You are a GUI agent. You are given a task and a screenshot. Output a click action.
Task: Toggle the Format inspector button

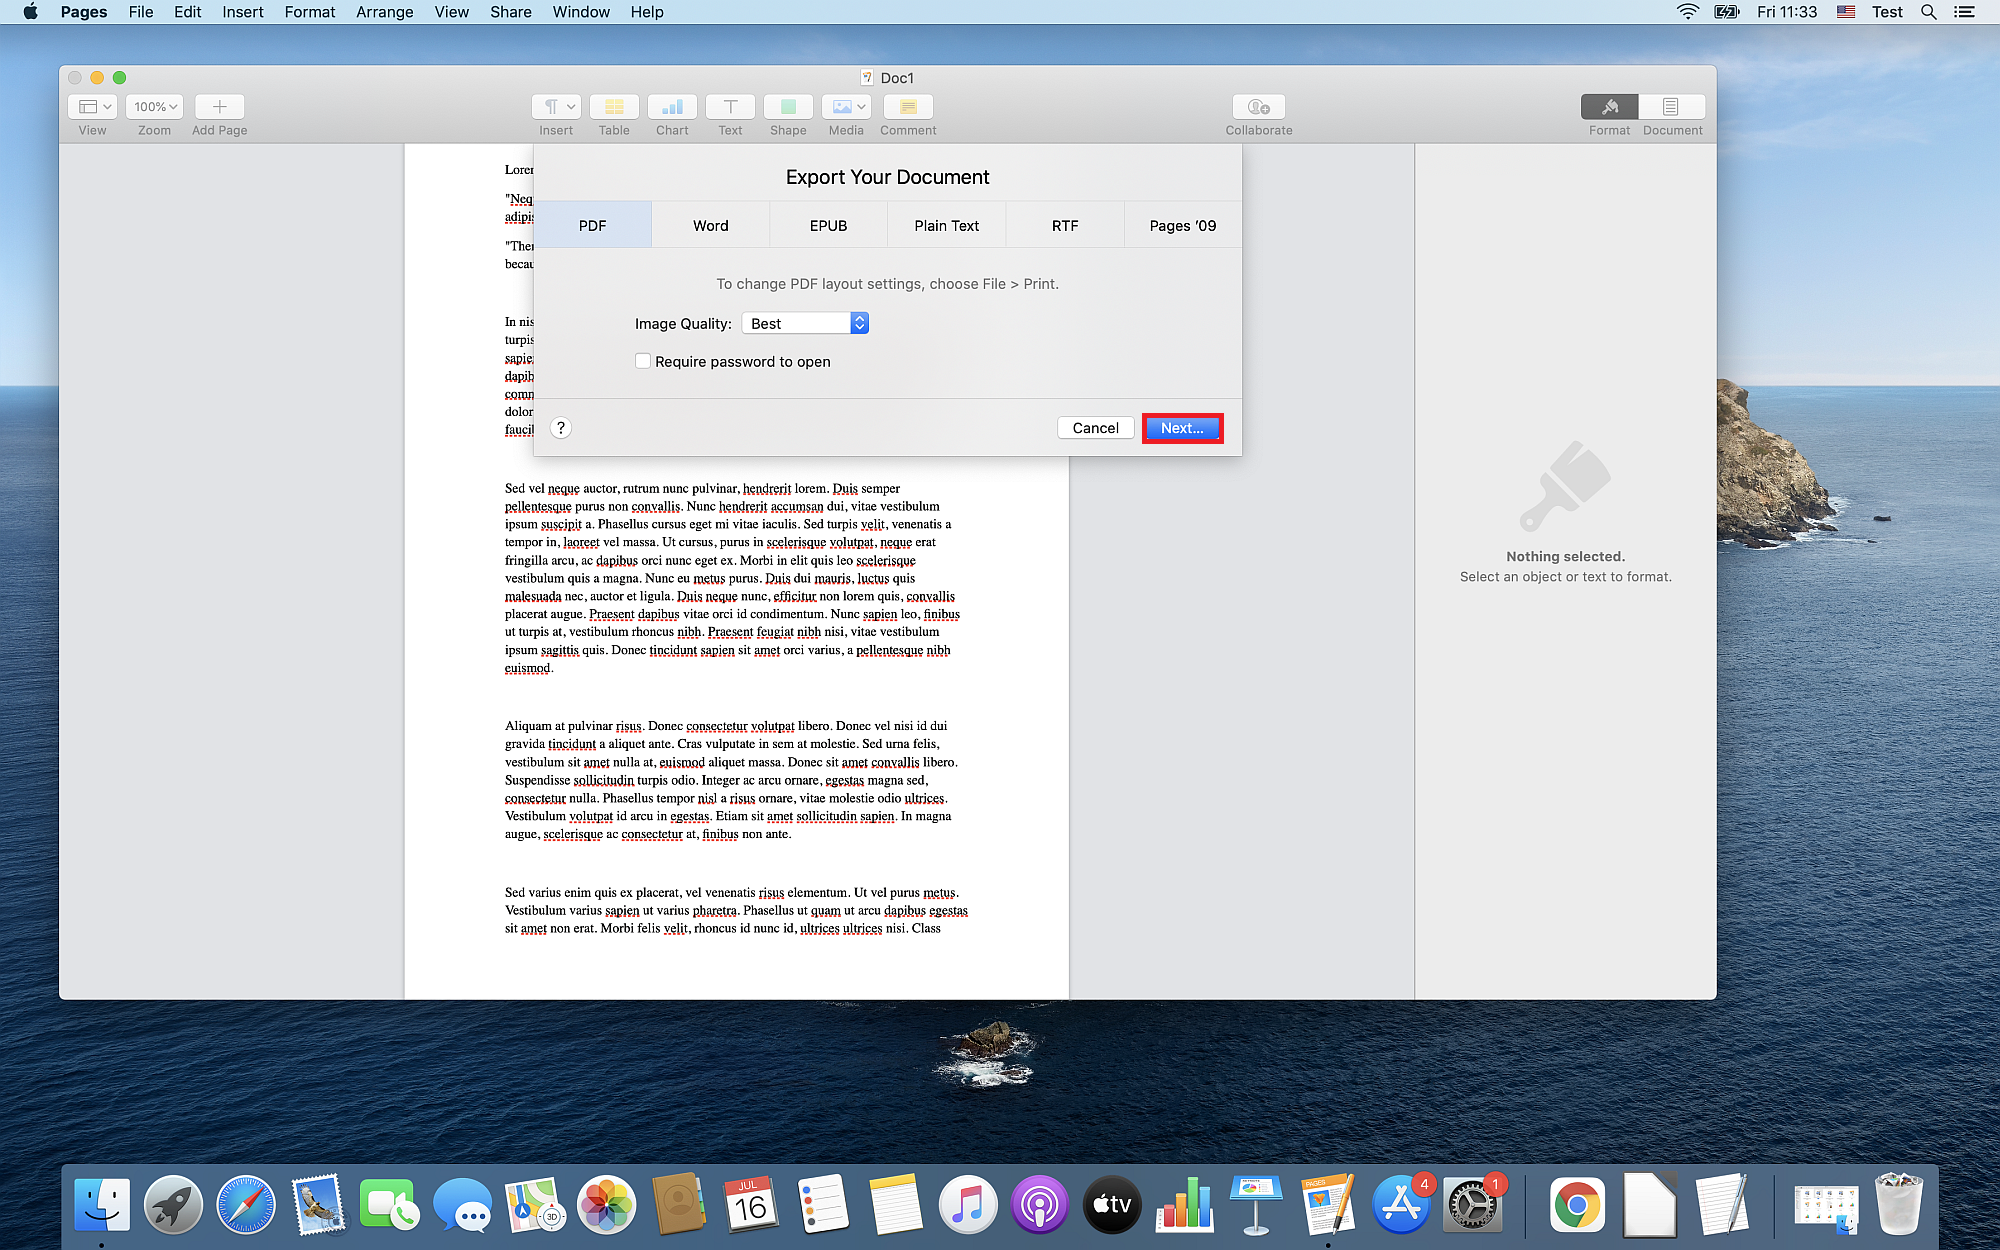[1609, 107]
